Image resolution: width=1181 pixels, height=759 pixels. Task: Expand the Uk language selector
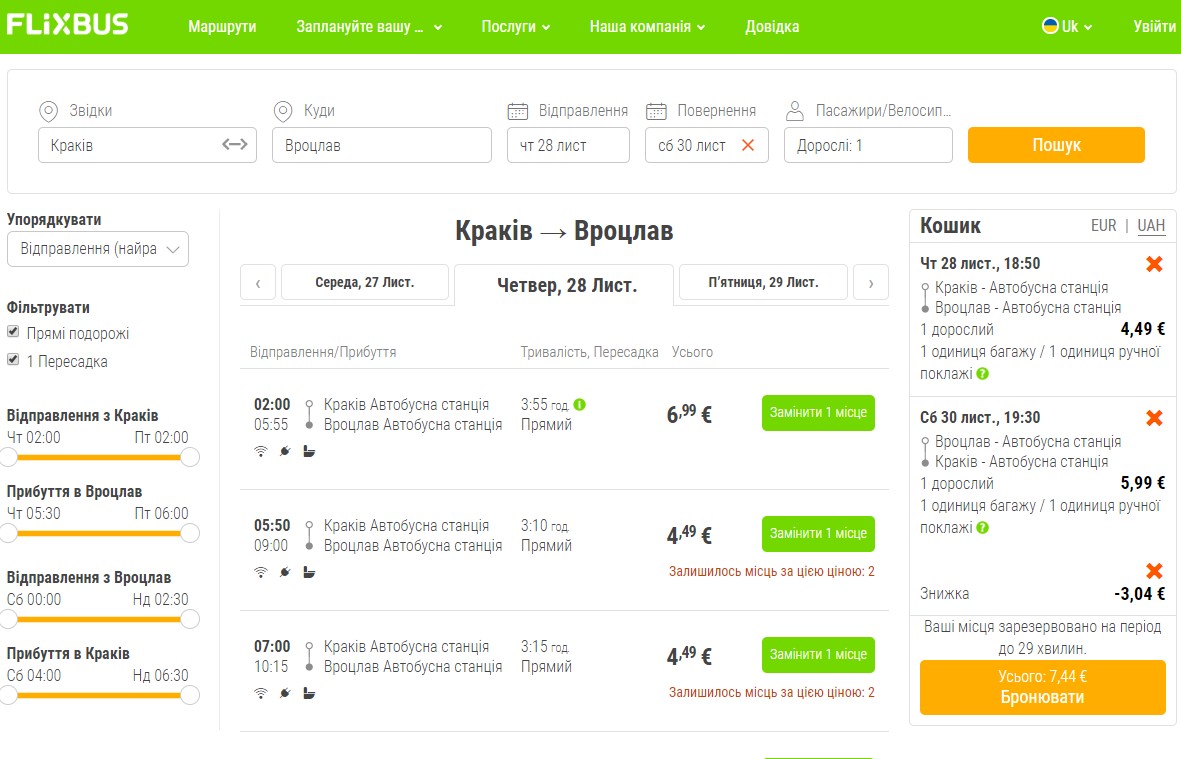(1067, 26)
